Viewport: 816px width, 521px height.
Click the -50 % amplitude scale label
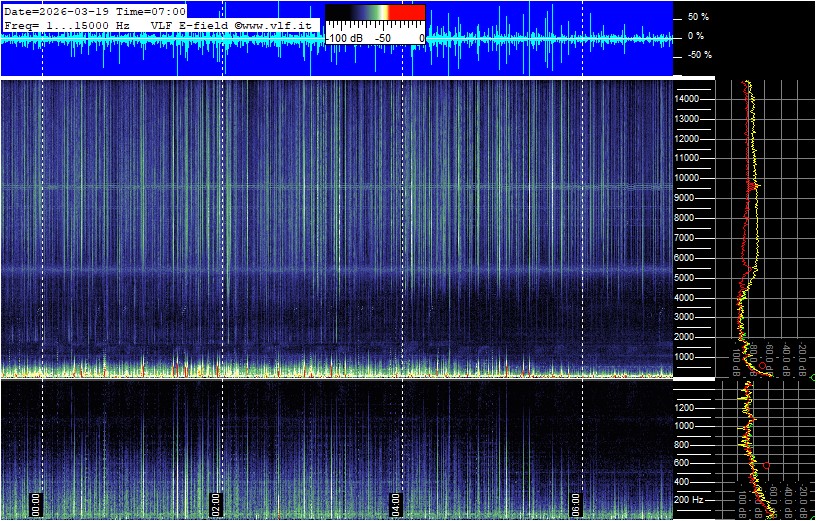pyautogui.click(x=699, y=55)
